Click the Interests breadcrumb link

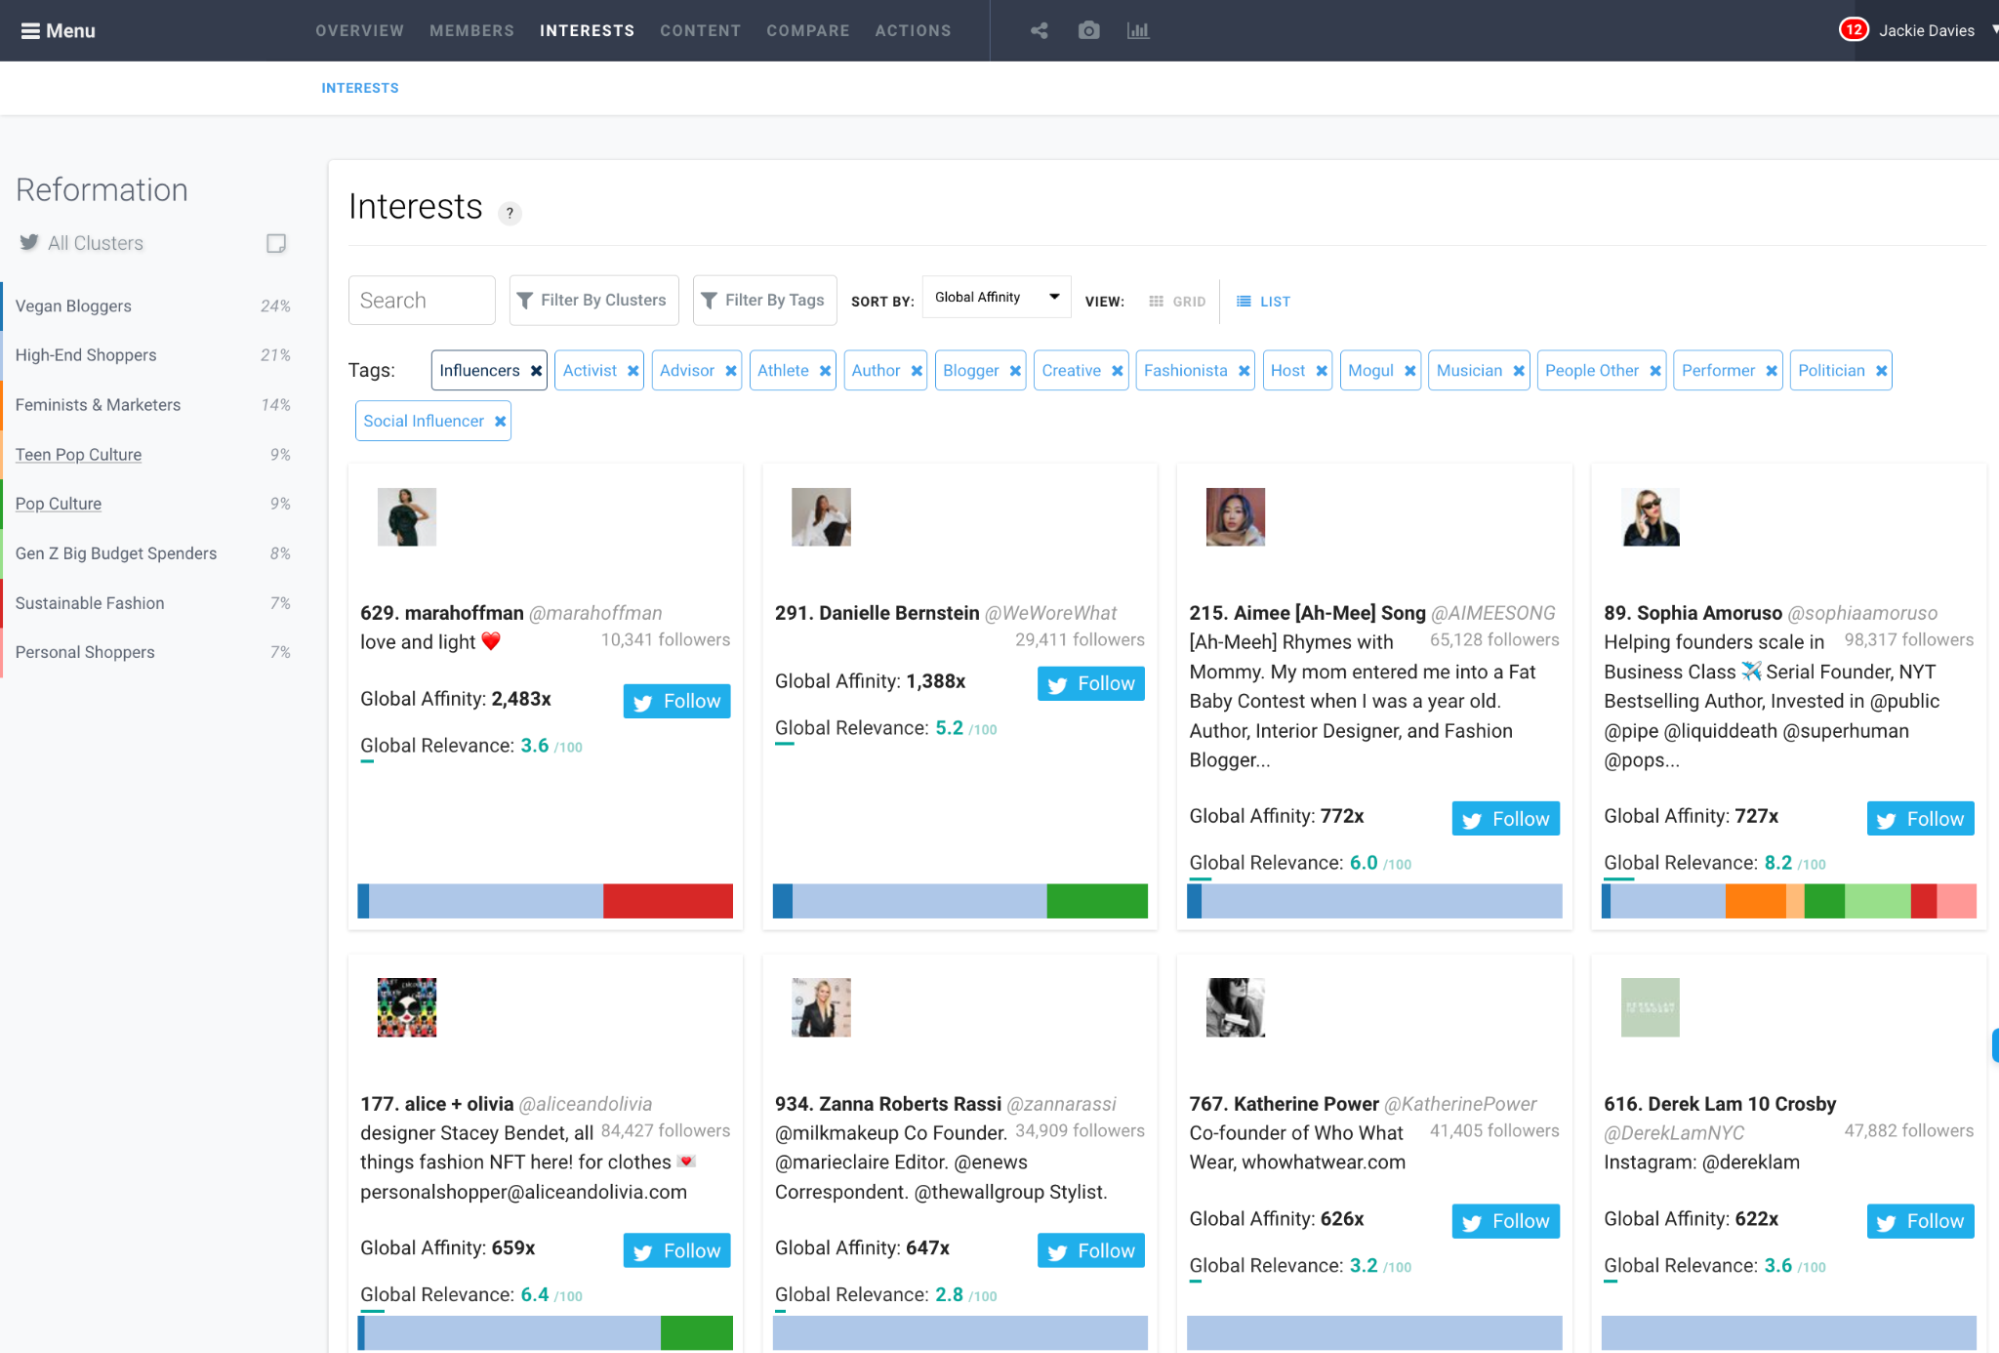click(360, 88)
